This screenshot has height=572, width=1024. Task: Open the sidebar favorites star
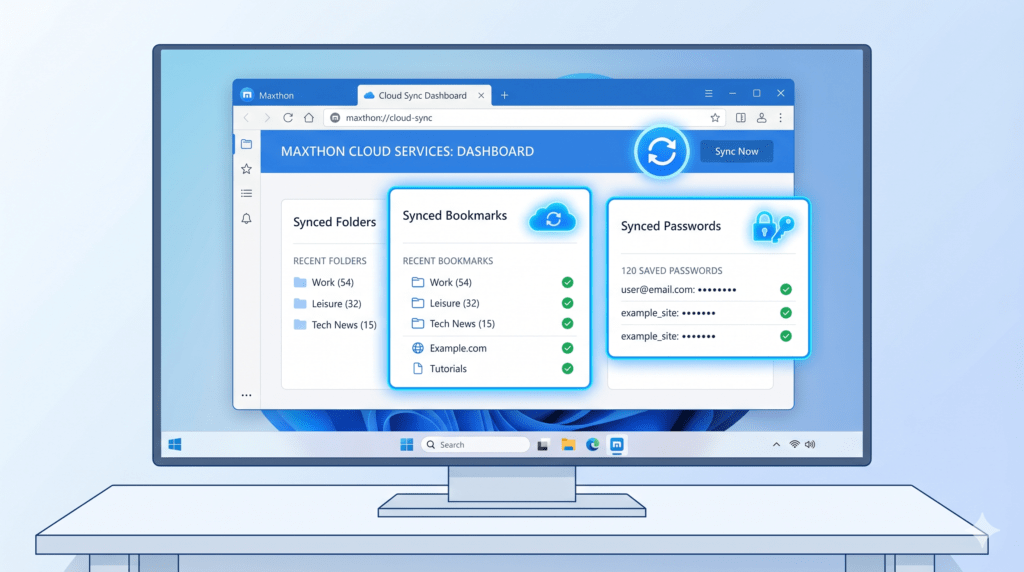[x=246, y=169]
